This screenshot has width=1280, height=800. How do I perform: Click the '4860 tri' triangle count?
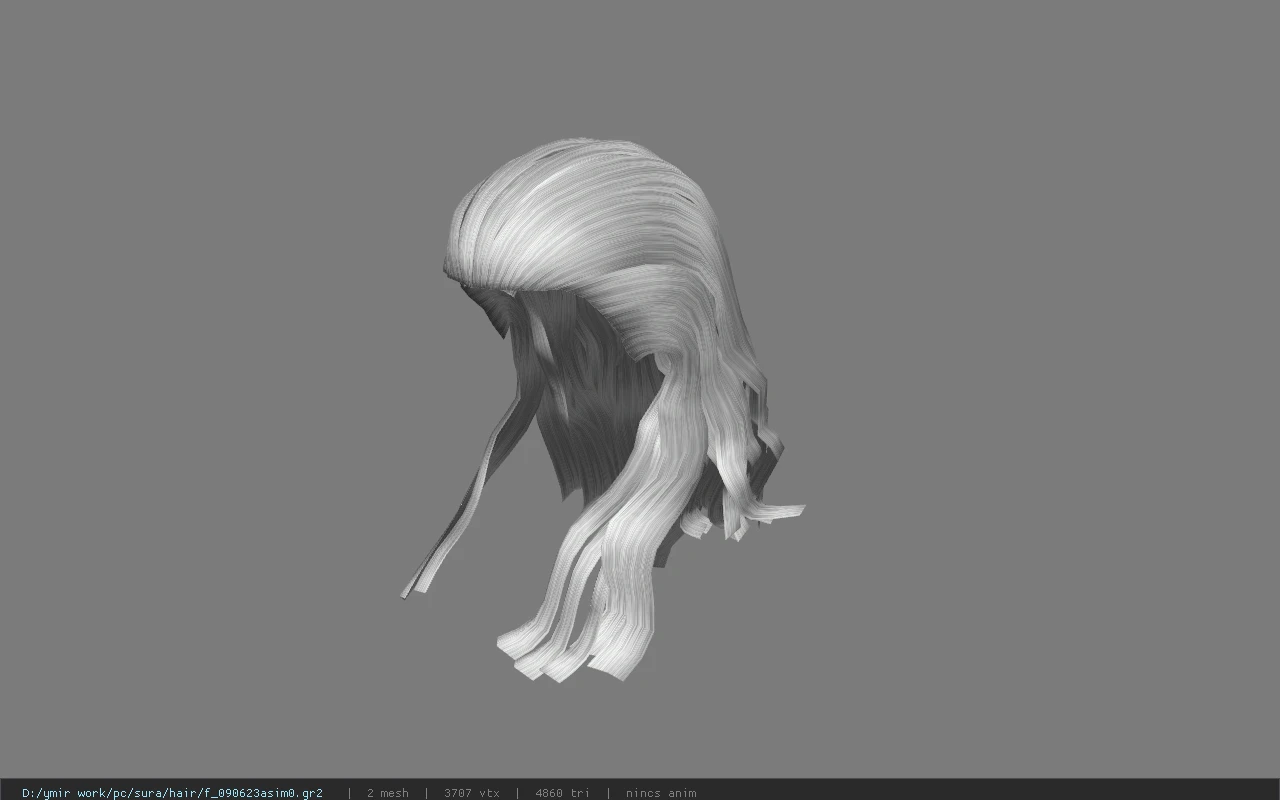tap(562, 793)
